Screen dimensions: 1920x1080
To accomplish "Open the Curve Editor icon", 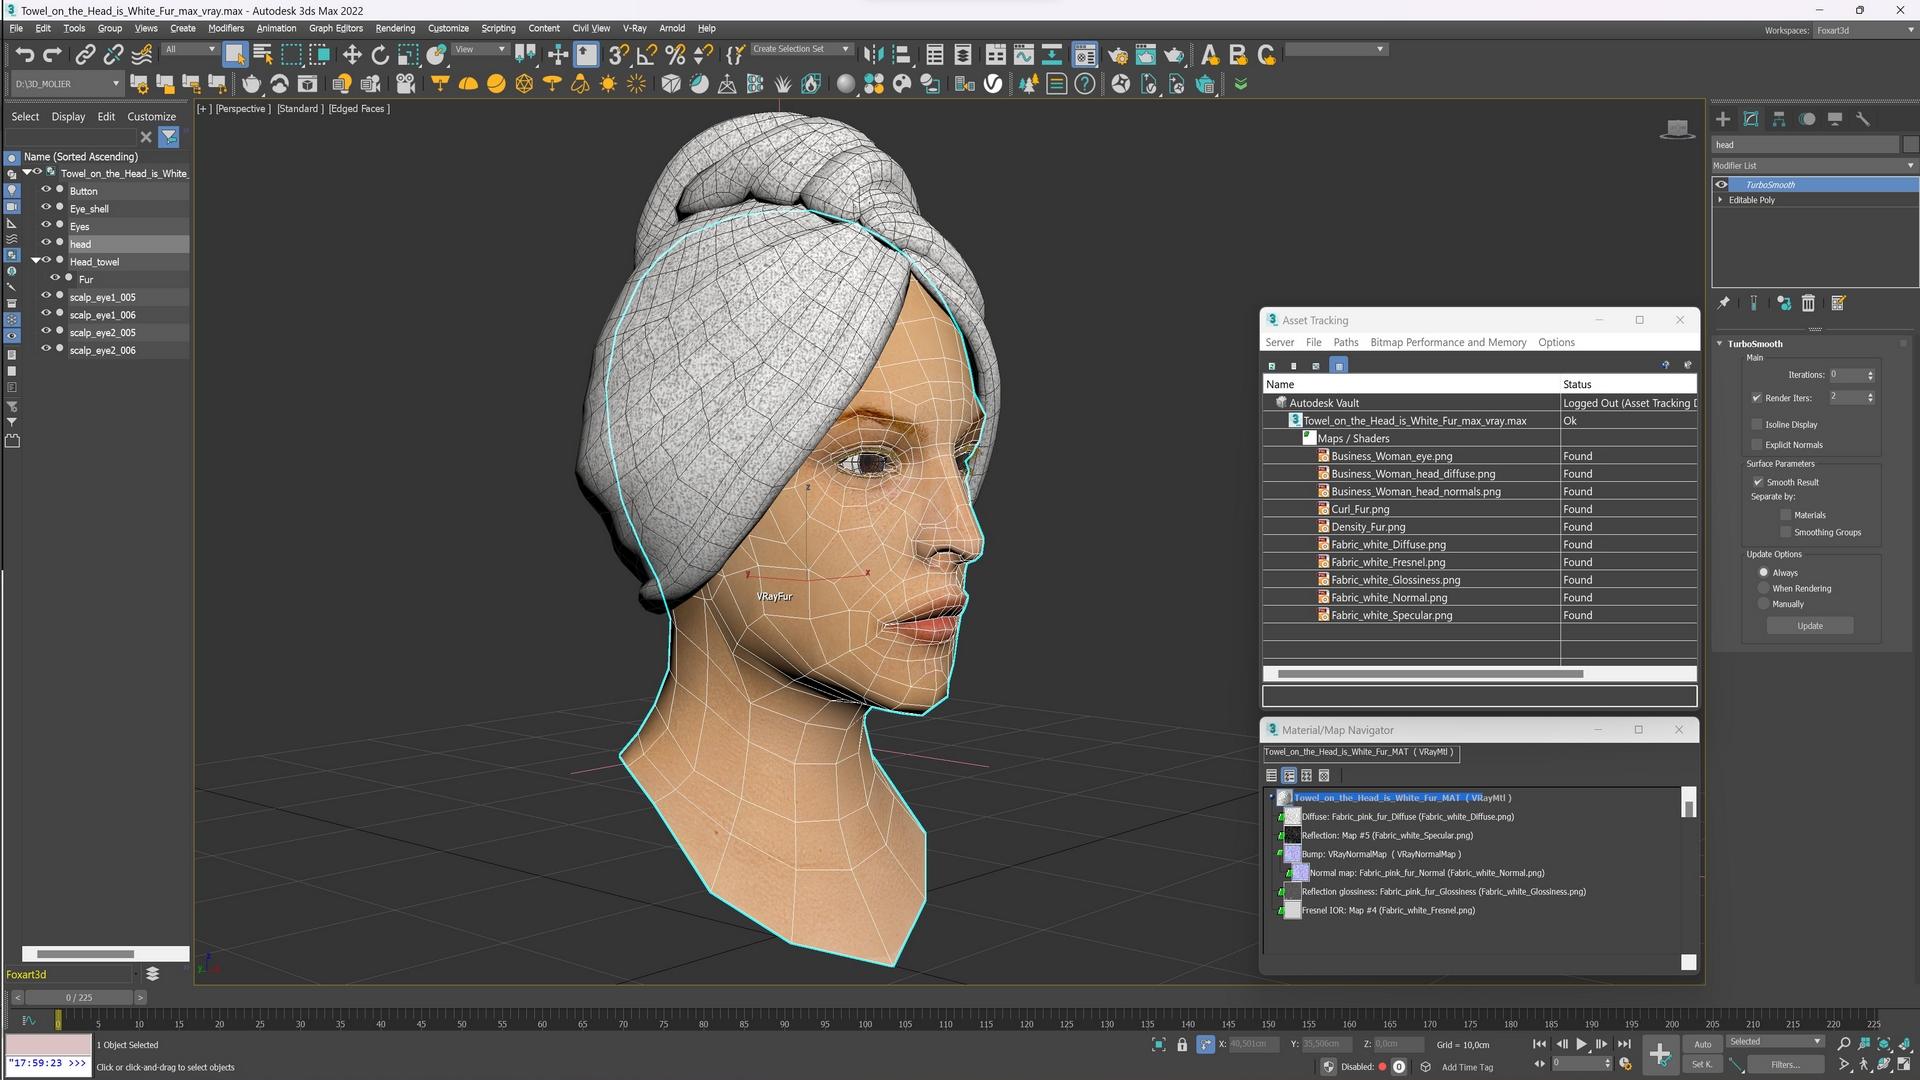I will tap(1024, 55).
